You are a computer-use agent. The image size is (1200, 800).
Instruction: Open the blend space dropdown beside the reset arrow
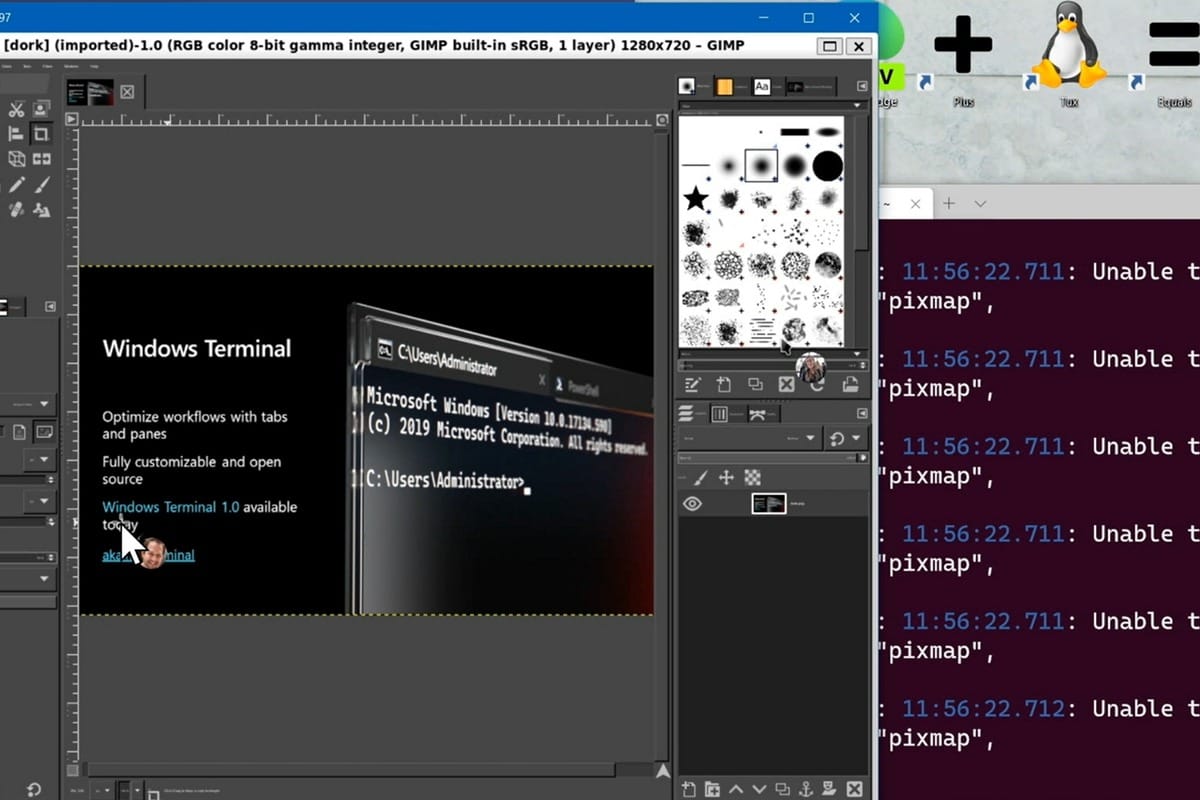[855, 438]
